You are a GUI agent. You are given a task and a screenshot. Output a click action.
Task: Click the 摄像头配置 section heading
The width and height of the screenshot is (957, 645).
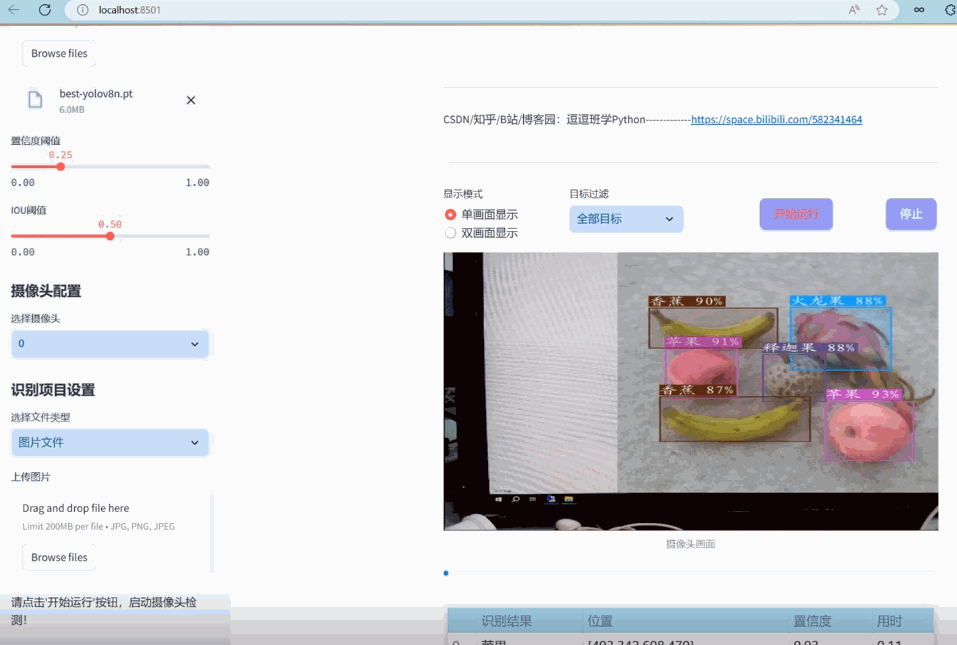tap(46, 291)
